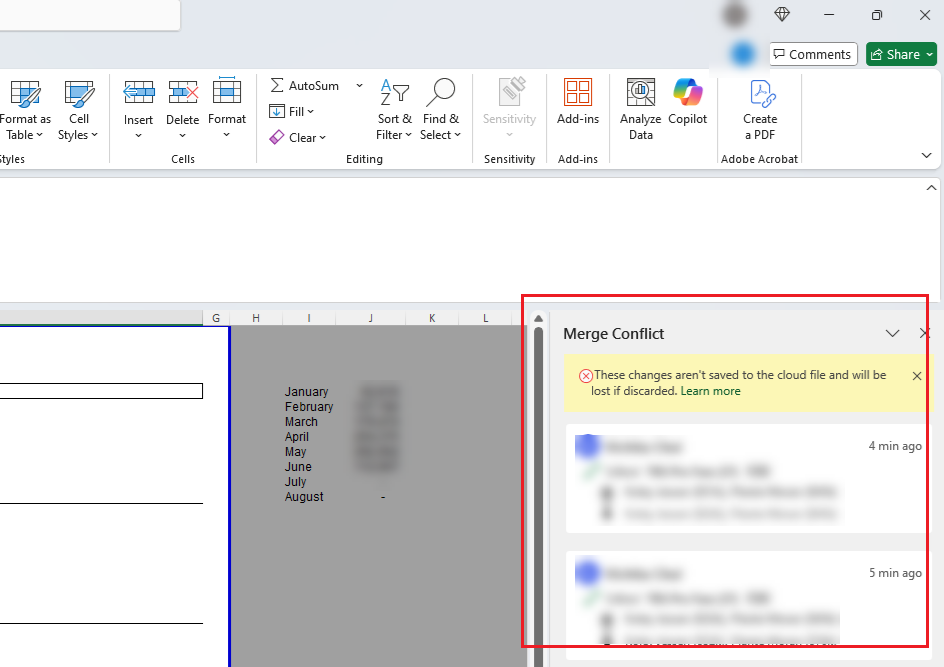Open Fill options

tap(291, 111)
